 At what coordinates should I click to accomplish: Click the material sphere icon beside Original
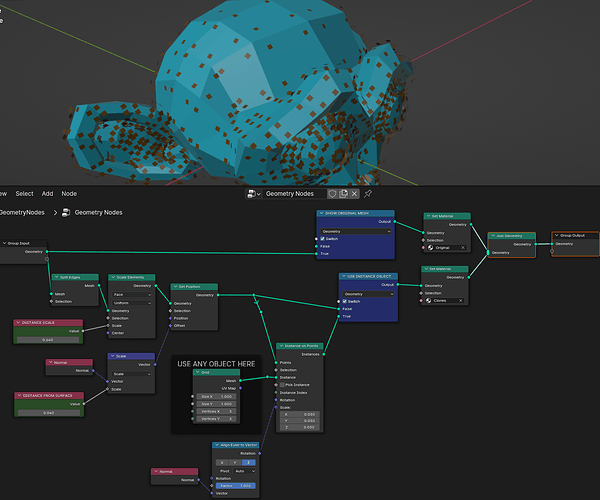tap(430, 248)
